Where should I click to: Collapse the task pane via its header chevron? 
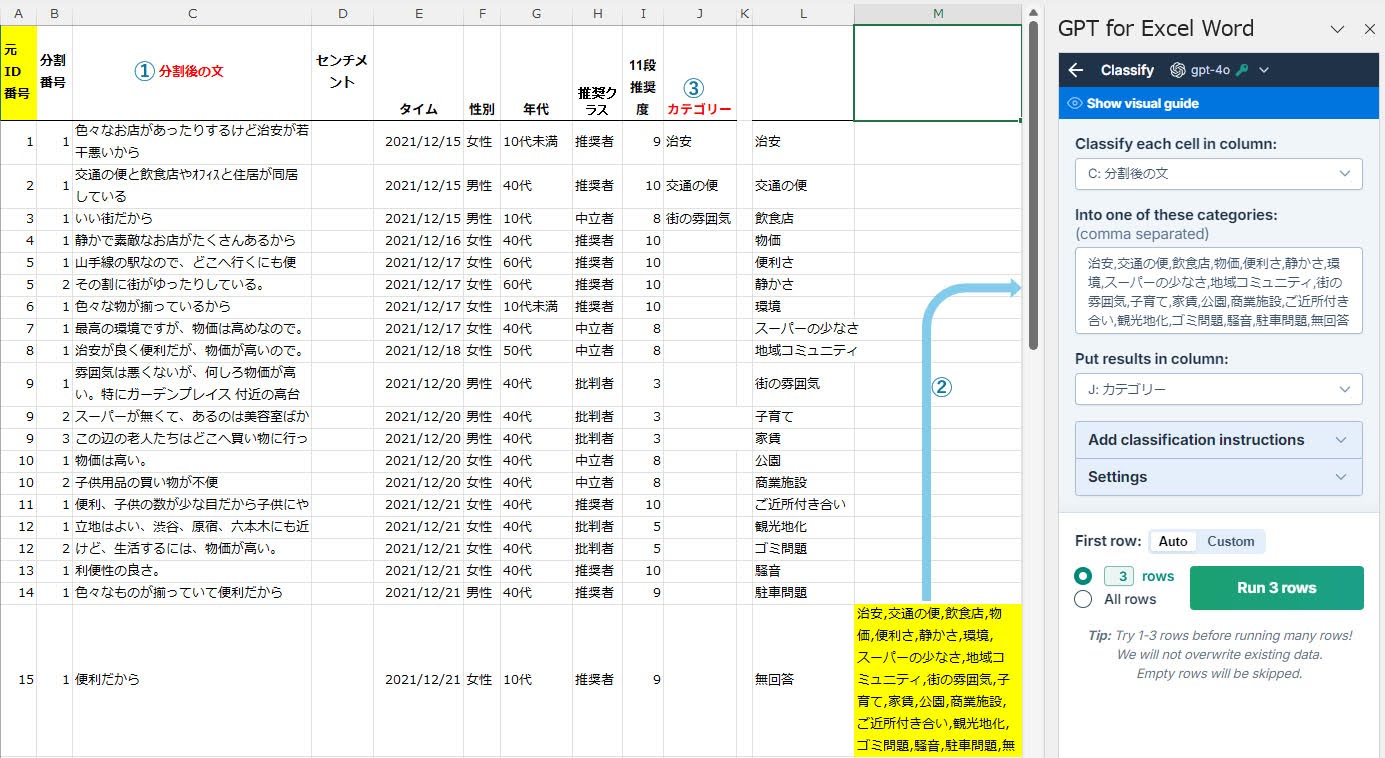tap(1337, 29)
